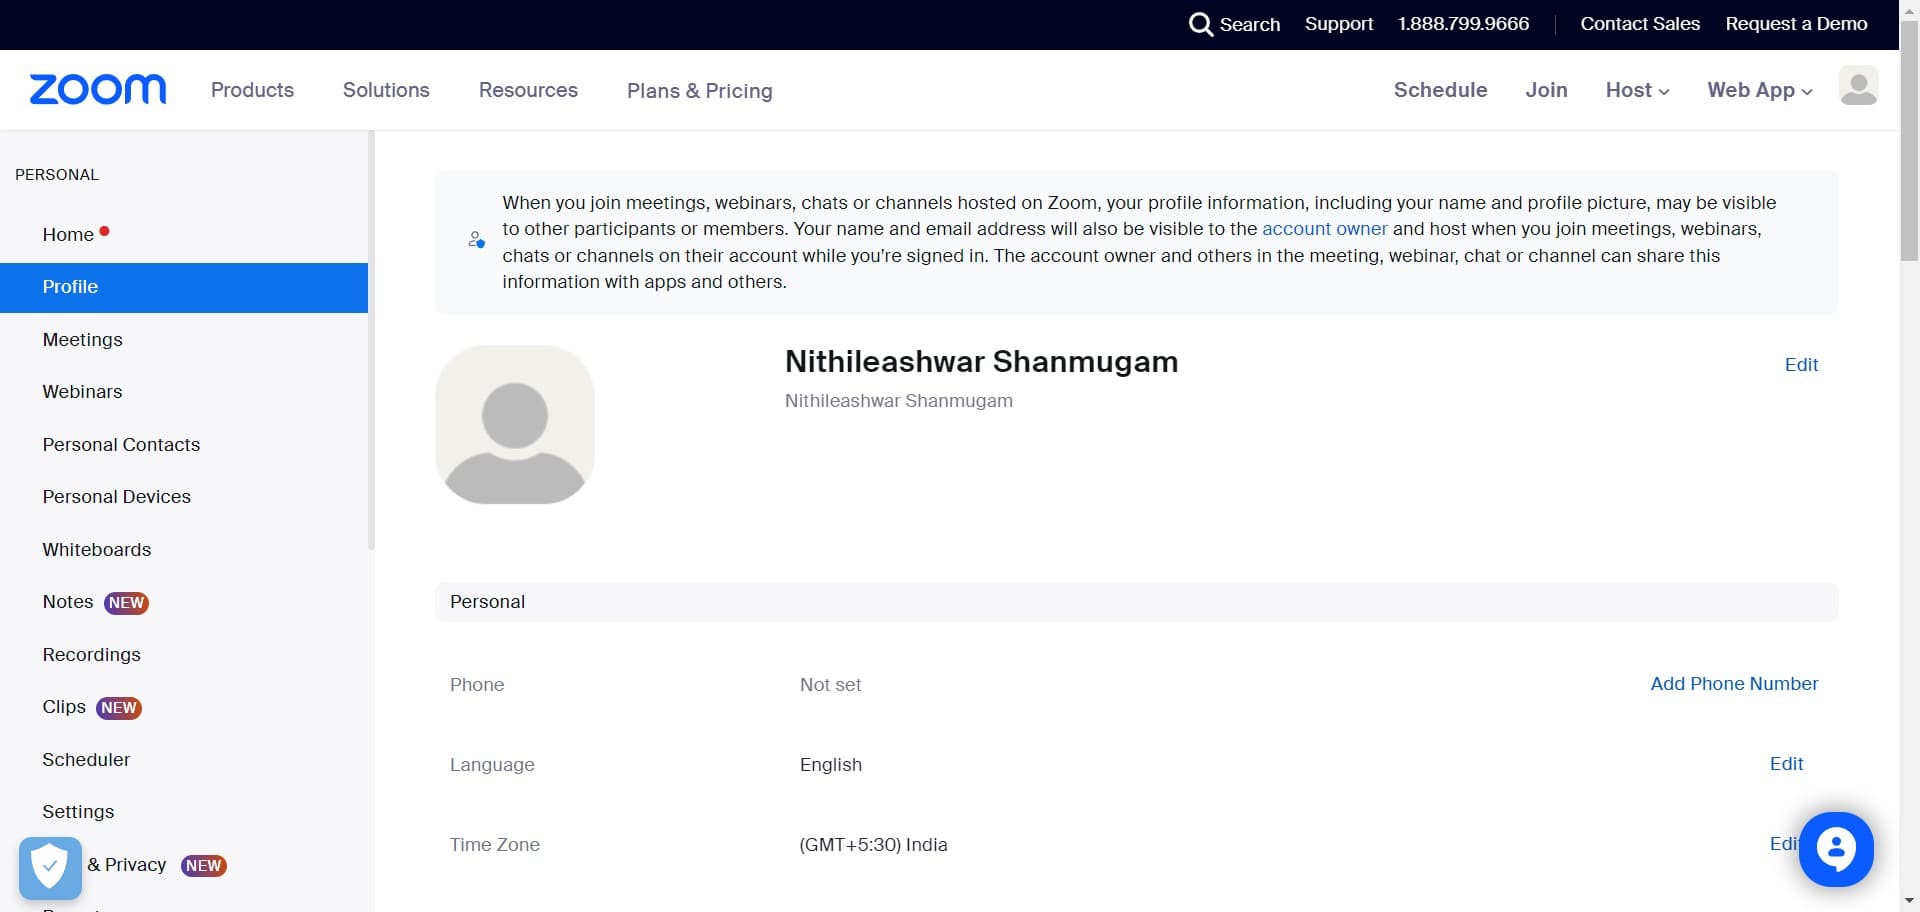
Task: Click the Search magnifier icon
Action: pos(1200,24)
